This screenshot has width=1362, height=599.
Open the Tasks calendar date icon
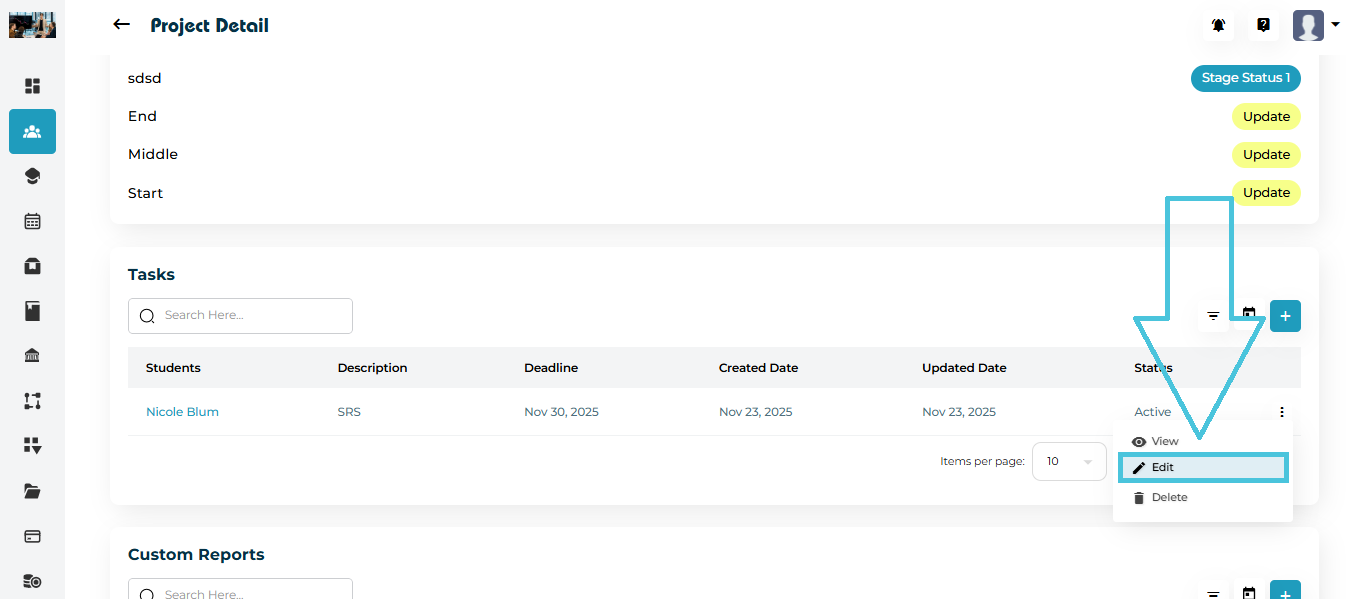click(1249, 314)
